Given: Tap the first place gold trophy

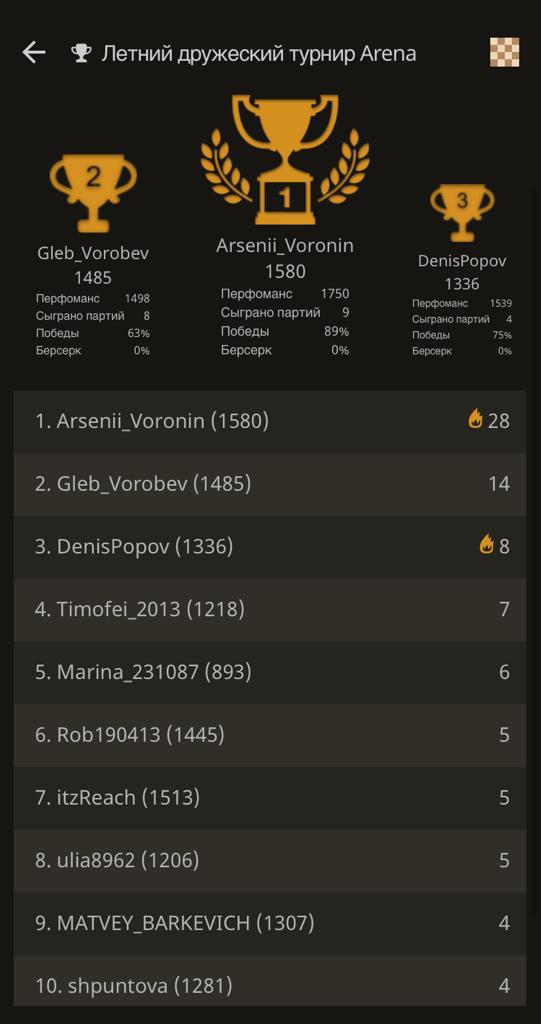Looking at the screenshot, I should pos(286,159).
